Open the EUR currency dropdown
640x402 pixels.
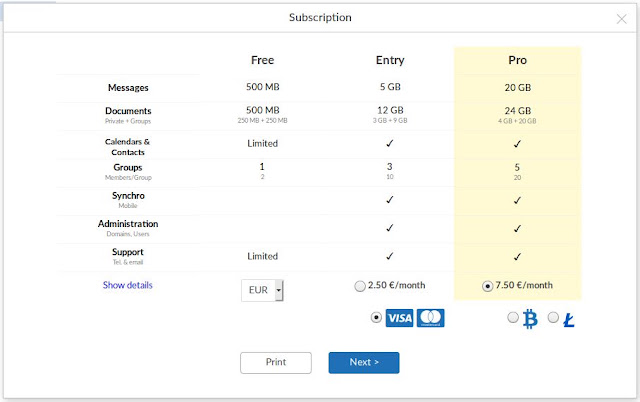pos(262,290)
